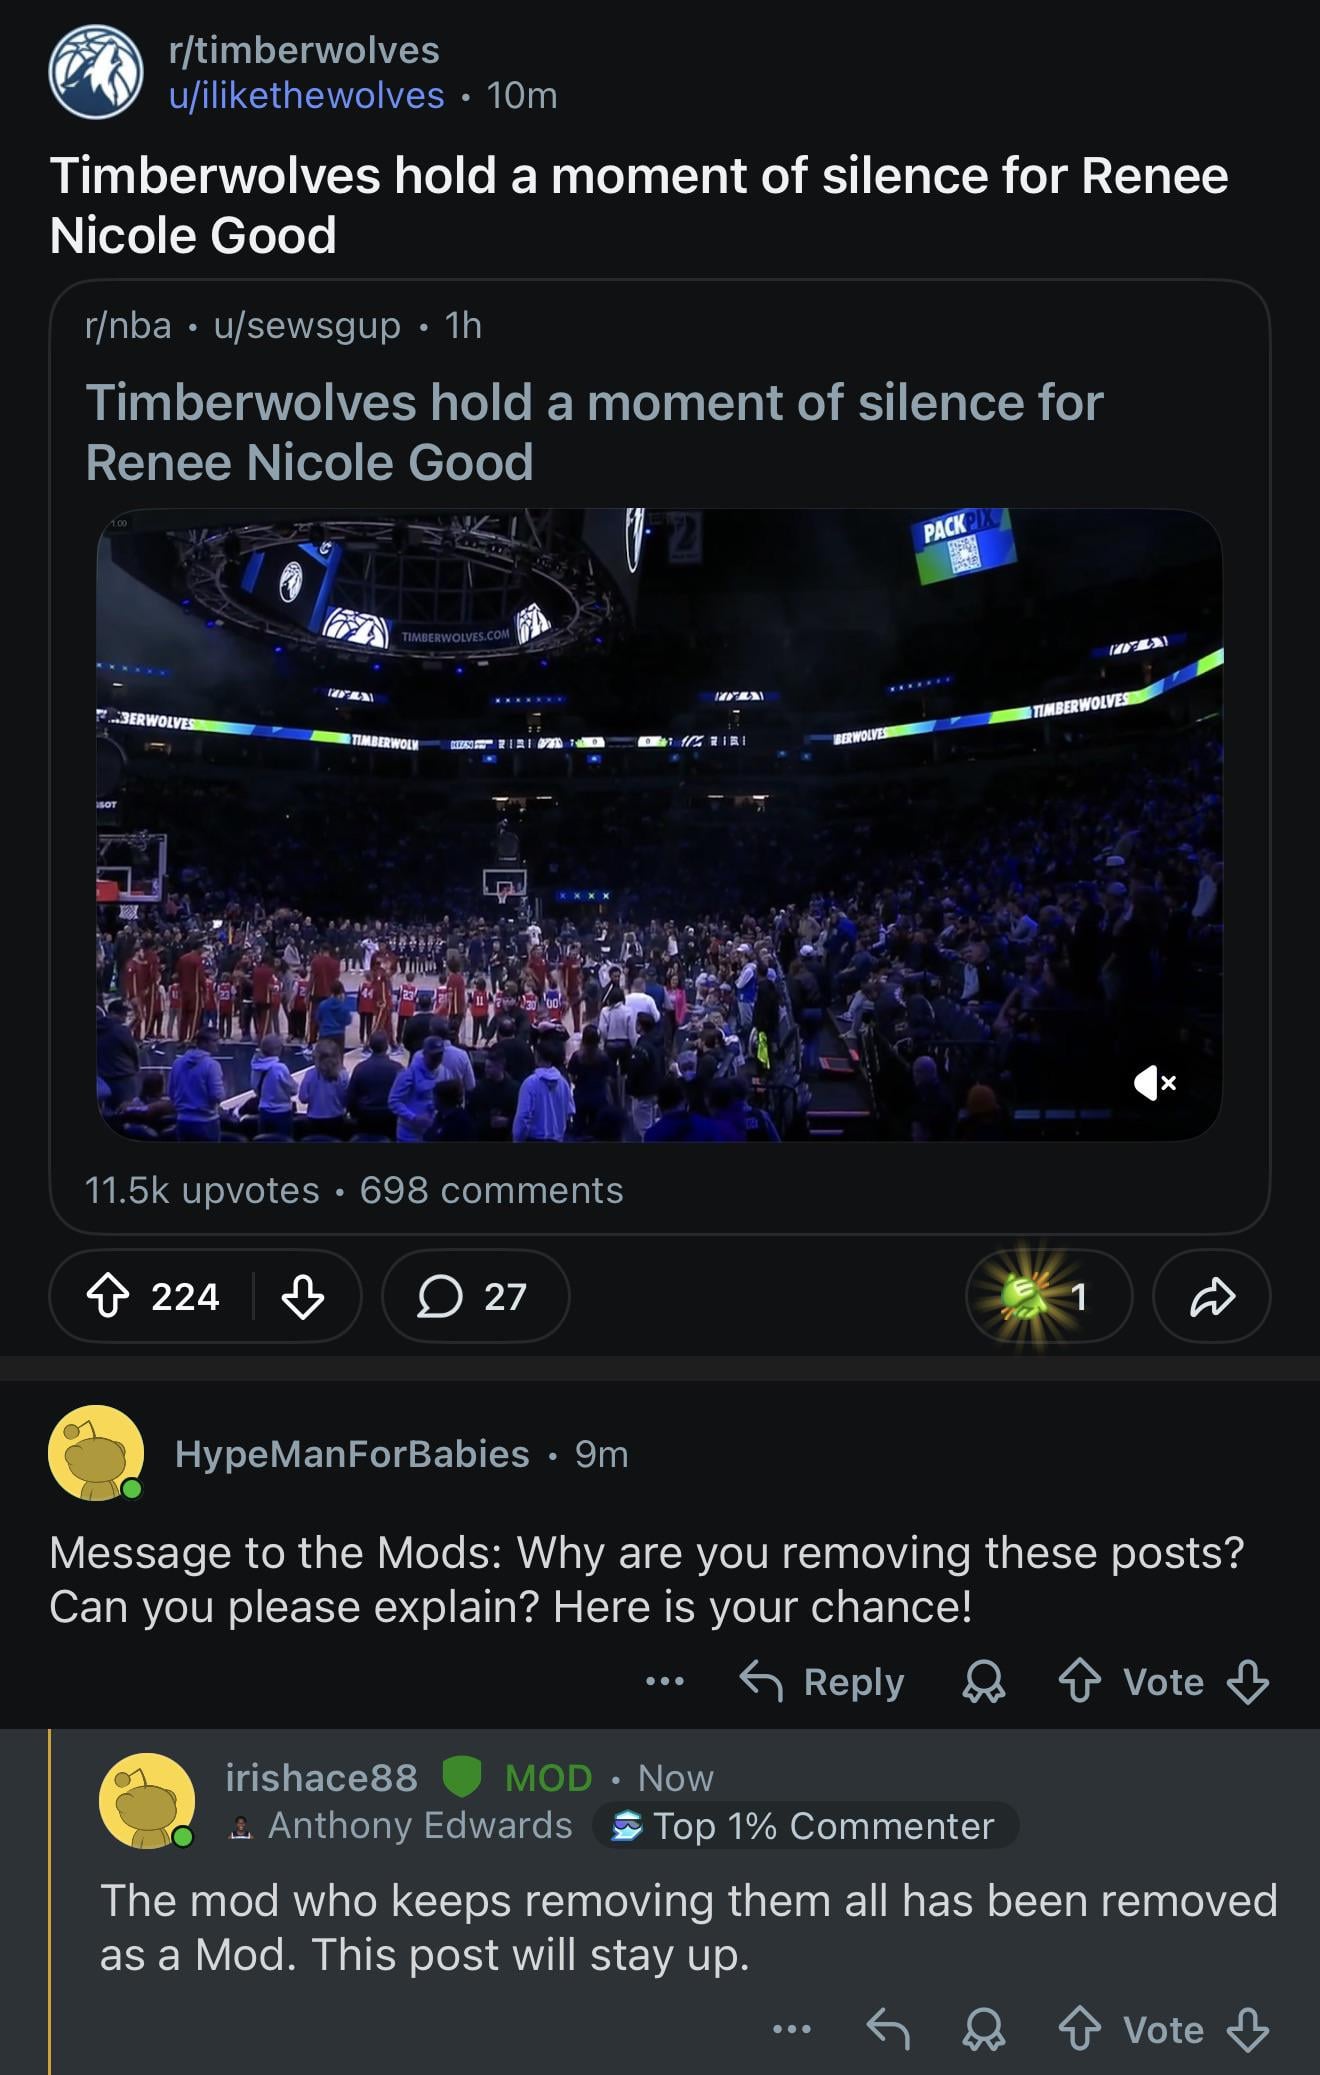1320x2075 pixels.
Task: Upvote HypeManForBabies' comment
Action: tap(1080, 1682)
